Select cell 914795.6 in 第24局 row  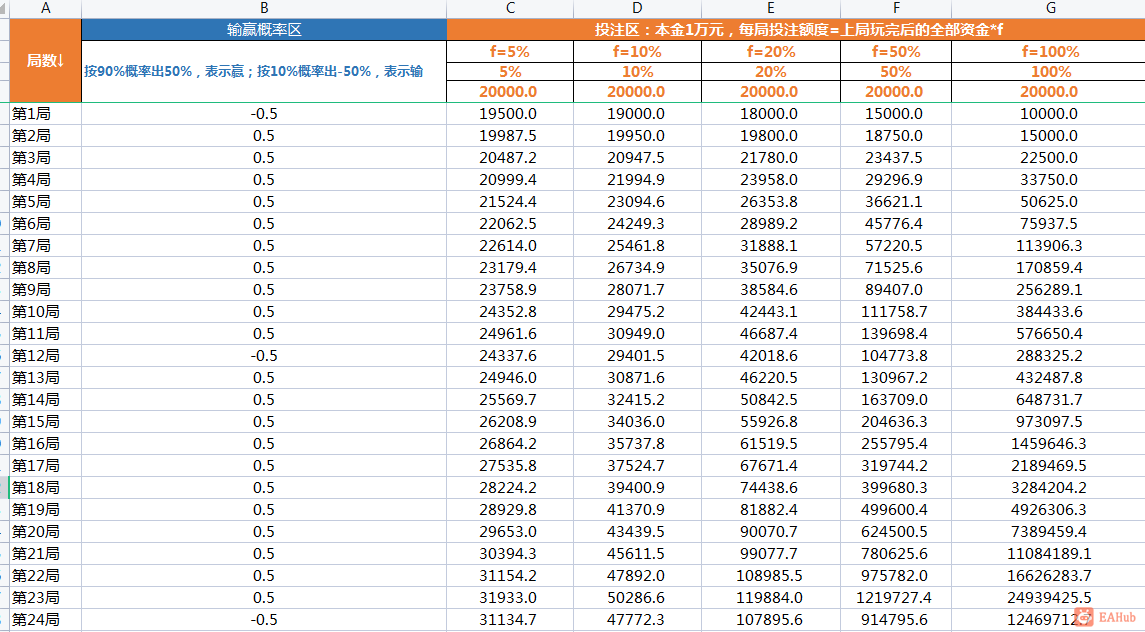click(x=896, y=620)
